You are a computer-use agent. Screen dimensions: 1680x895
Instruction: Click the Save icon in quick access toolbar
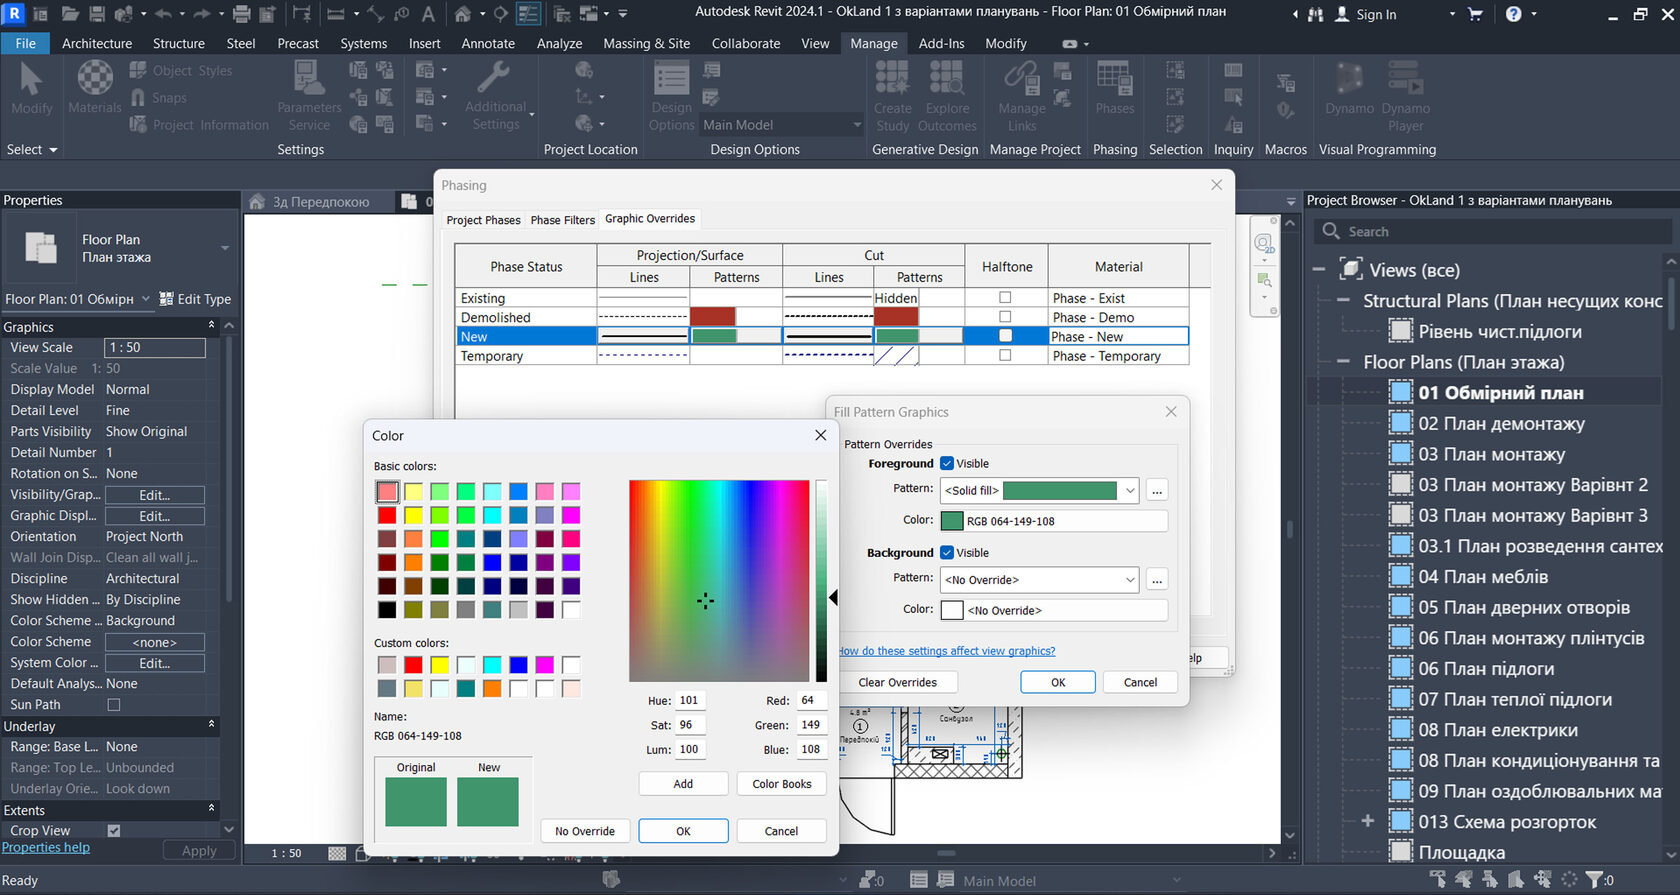pyautogui.click(x=97, y=14)
